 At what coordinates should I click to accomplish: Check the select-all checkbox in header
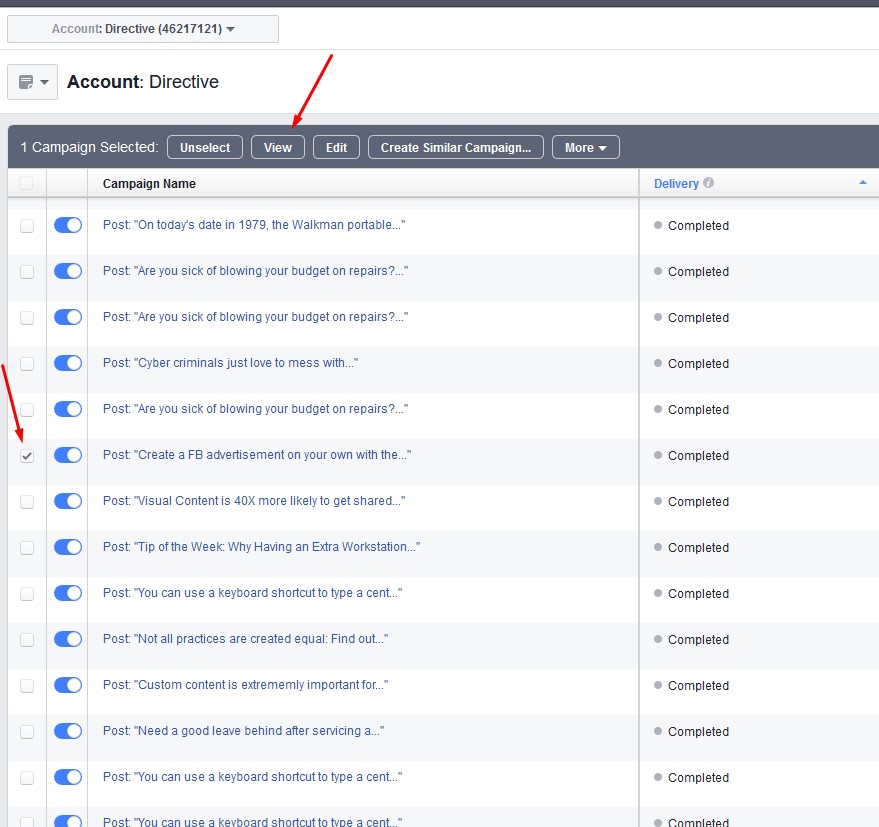click(x=26, y=183)
